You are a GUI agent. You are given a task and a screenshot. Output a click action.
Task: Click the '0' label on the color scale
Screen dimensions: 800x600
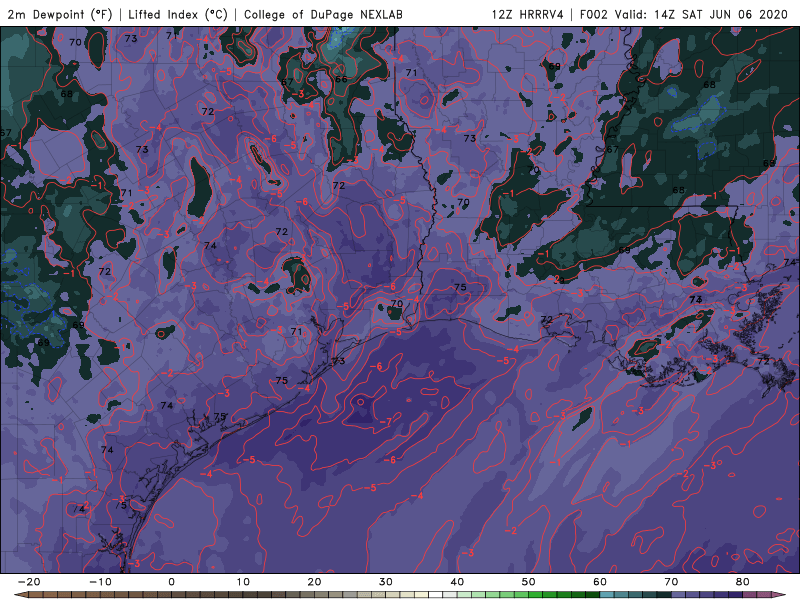(171, 582)
